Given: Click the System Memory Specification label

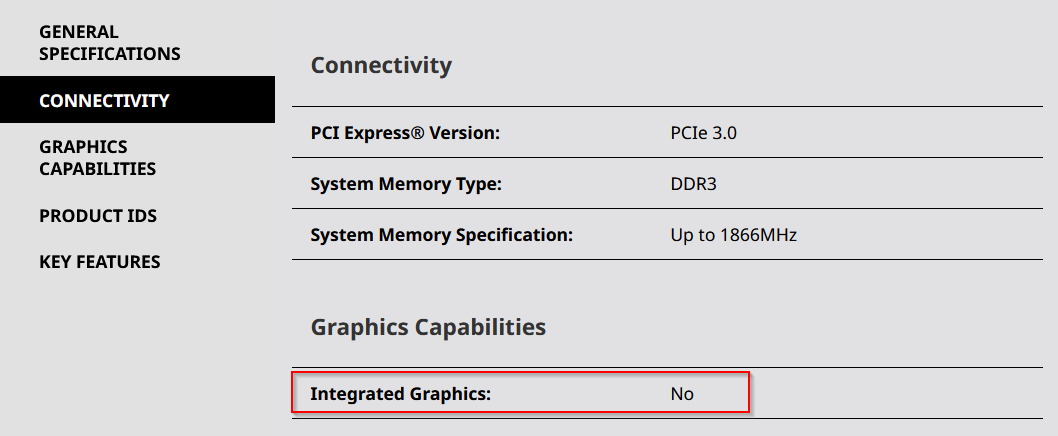Looking at the screenshot, I should (x=442, y=236).
